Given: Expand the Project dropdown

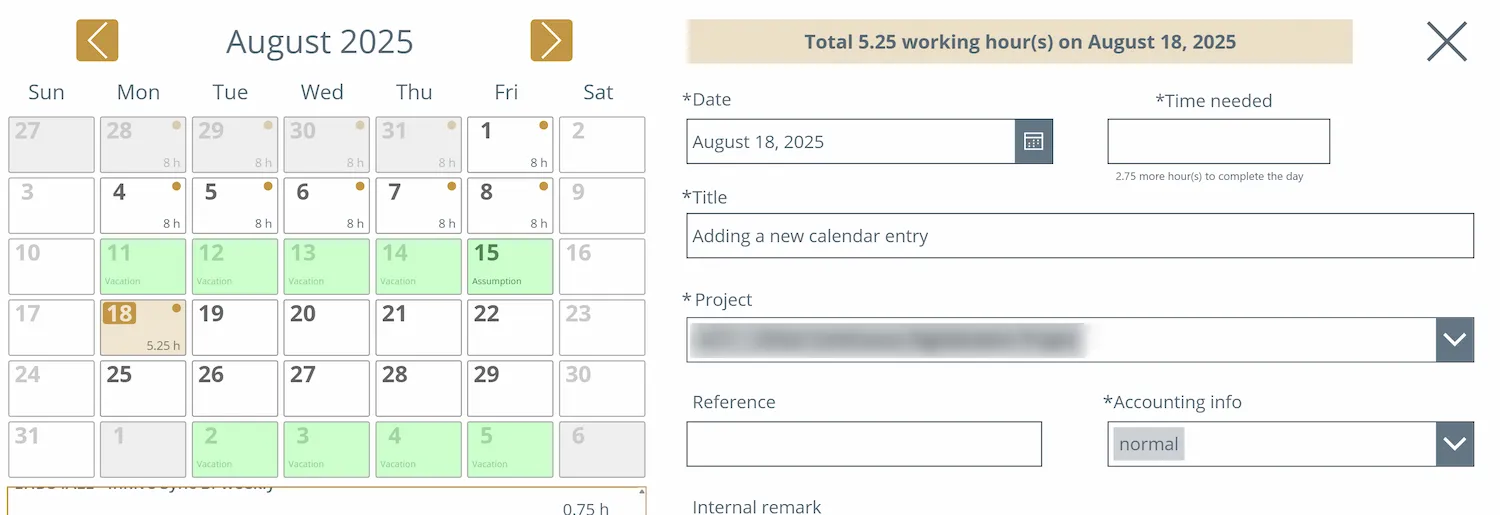Looking at the screenshot, I should click(1454, 340).
